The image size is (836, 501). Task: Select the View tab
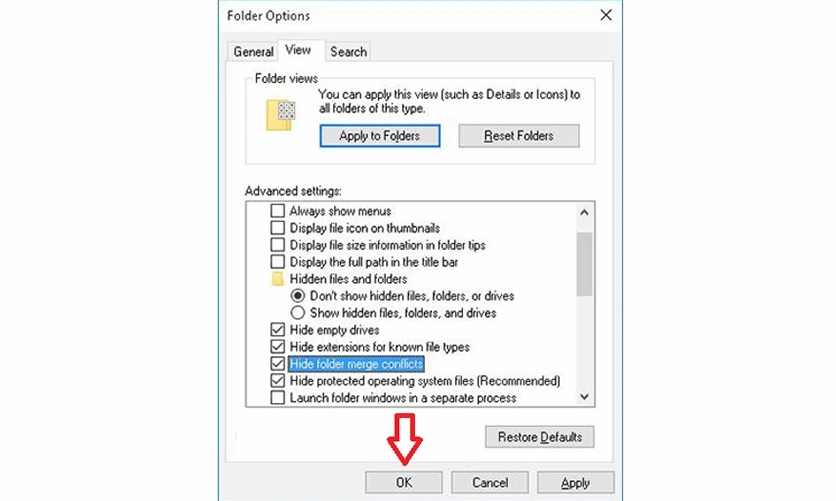[298, 50]
